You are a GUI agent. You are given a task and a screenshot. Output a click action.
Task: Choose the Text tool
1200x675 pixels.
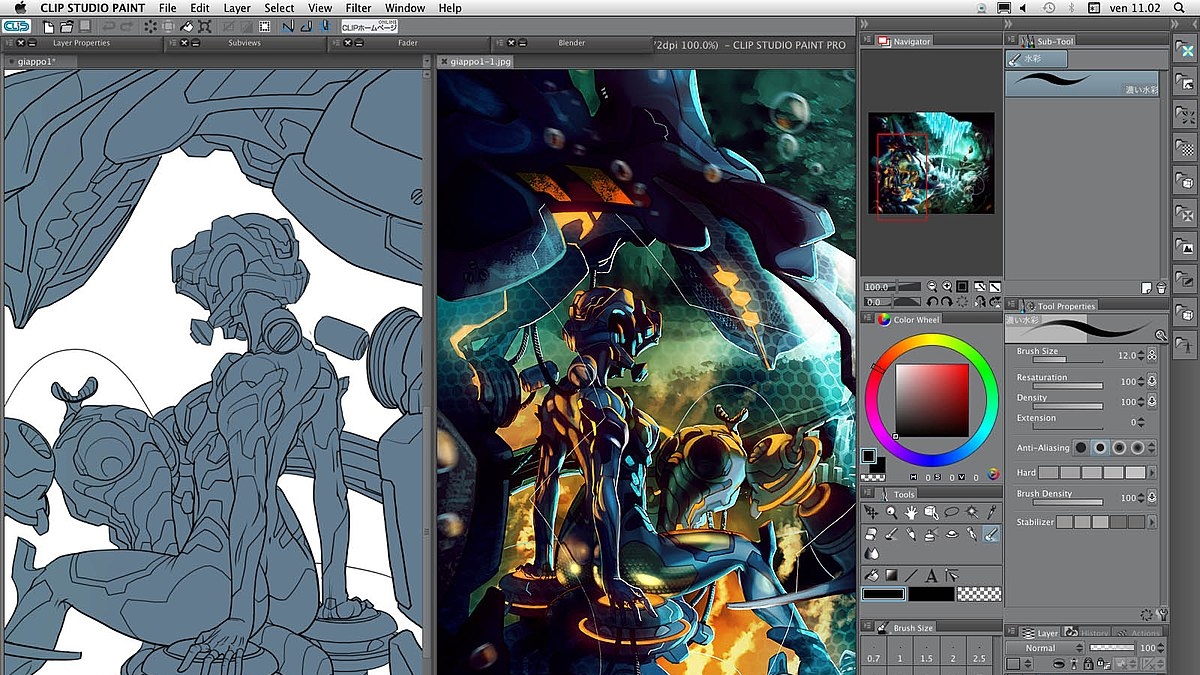pos(931,575)
